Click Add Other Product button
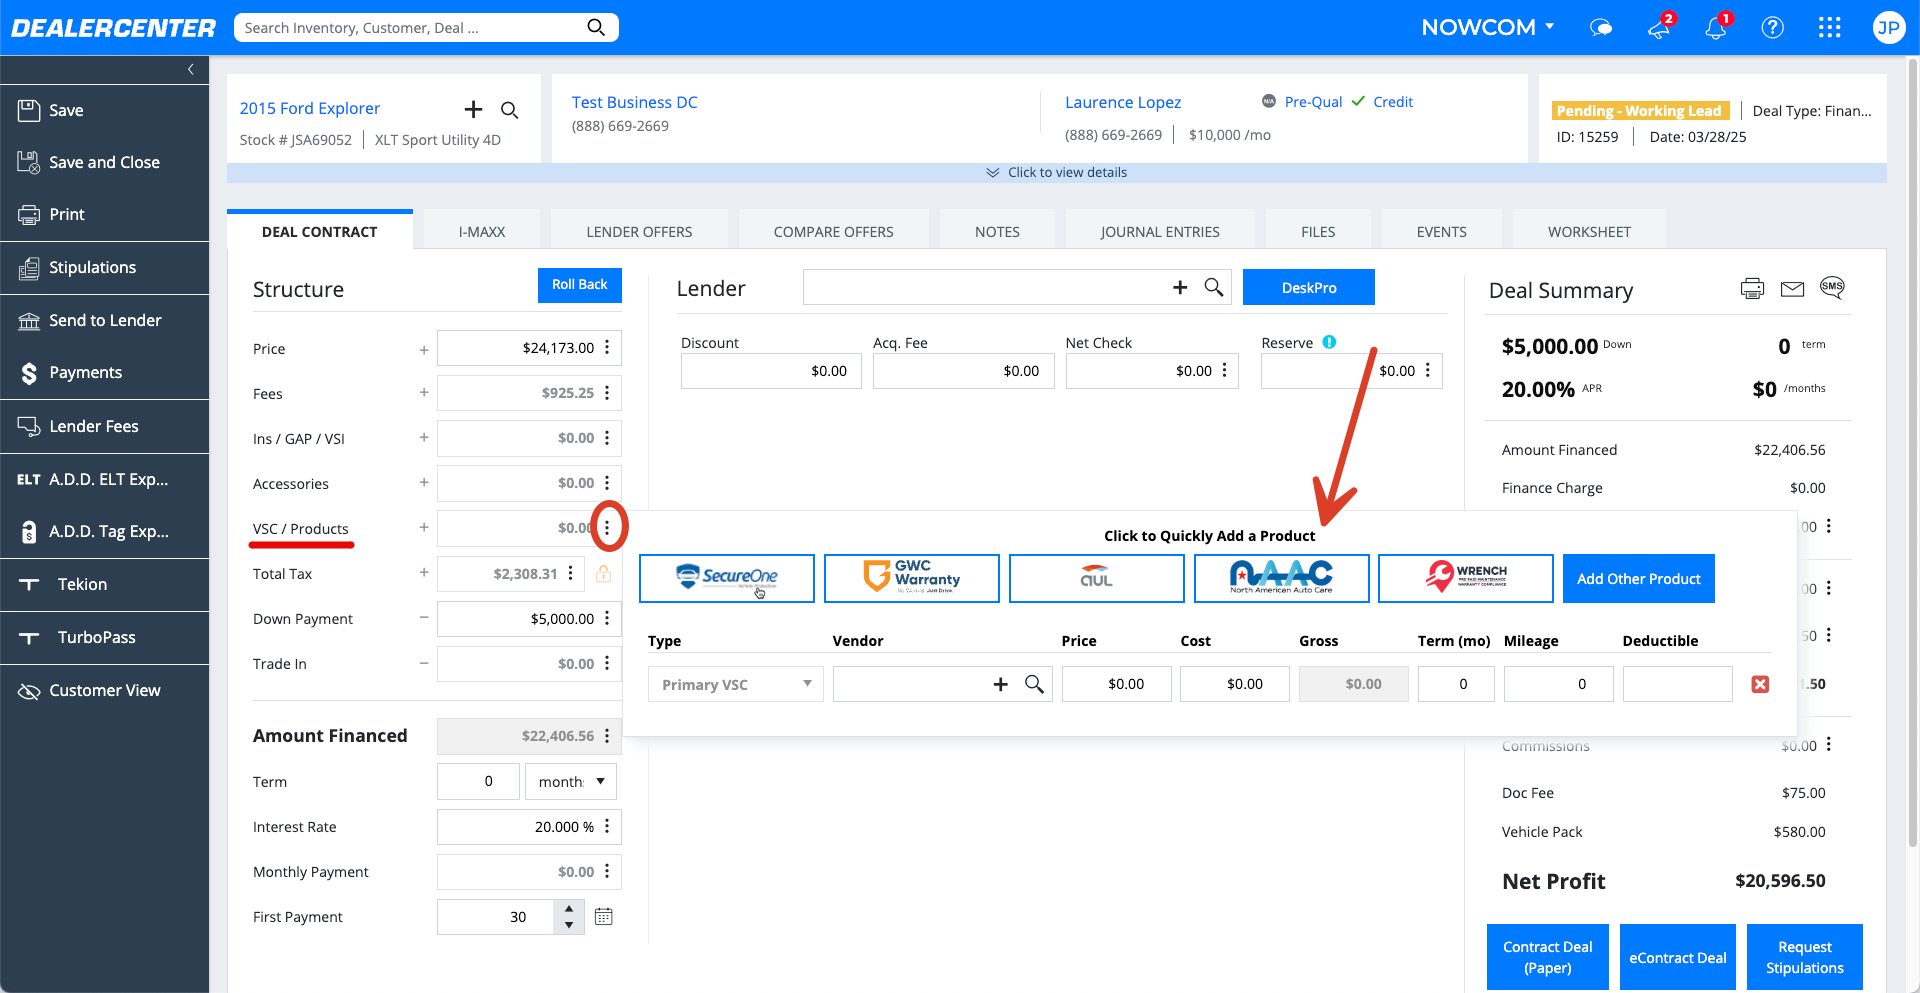1920x993 pixels. [1639, 579]
